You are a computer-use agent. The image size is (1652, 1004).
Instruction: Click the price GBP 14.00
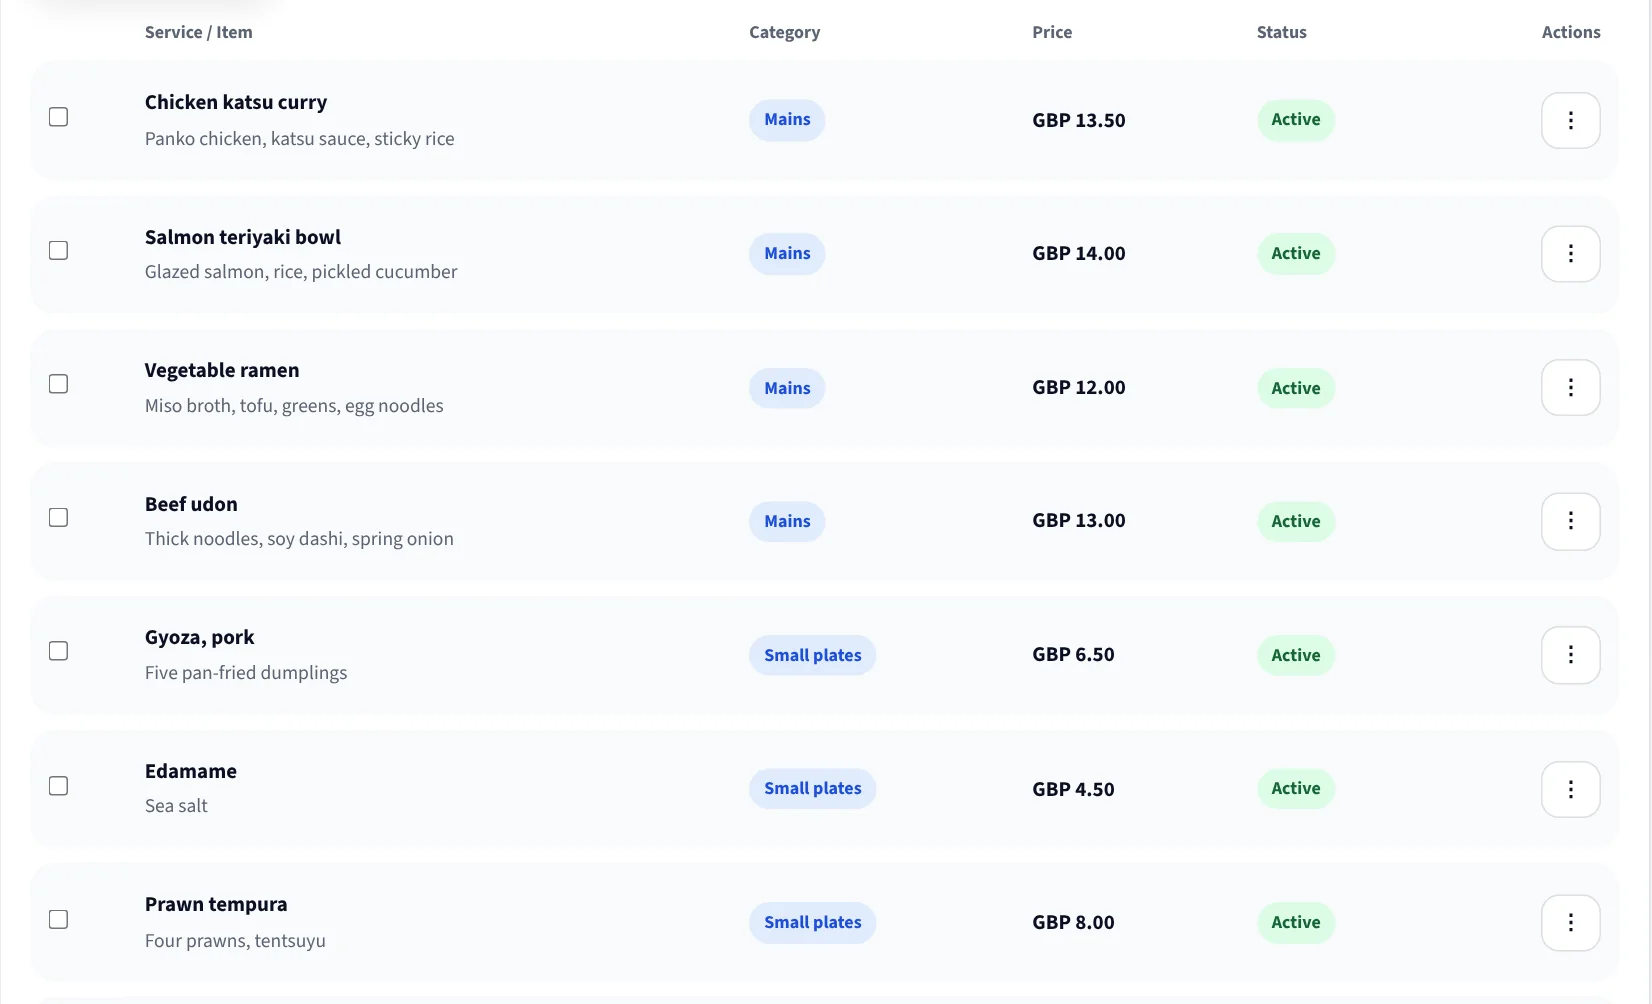coord(1079,253)
